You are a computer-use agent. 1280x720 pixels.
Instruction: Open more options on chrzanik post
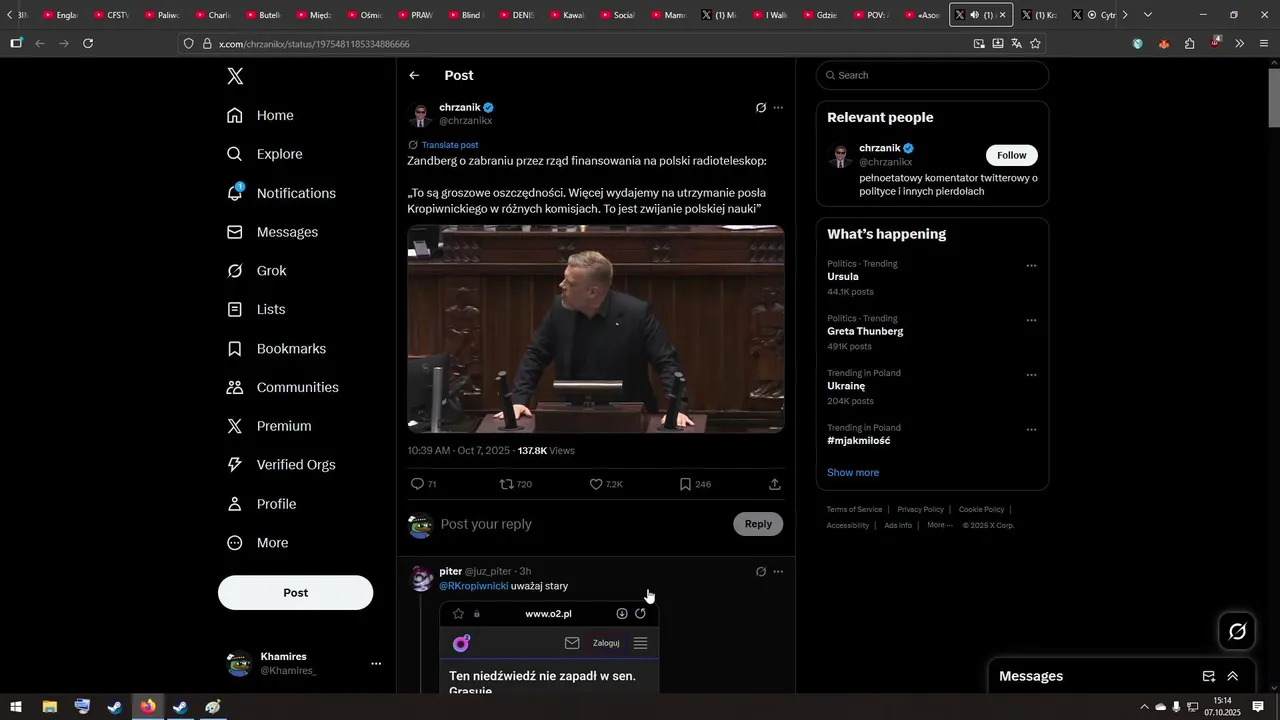pyautogui.click(x=778, y=108)
